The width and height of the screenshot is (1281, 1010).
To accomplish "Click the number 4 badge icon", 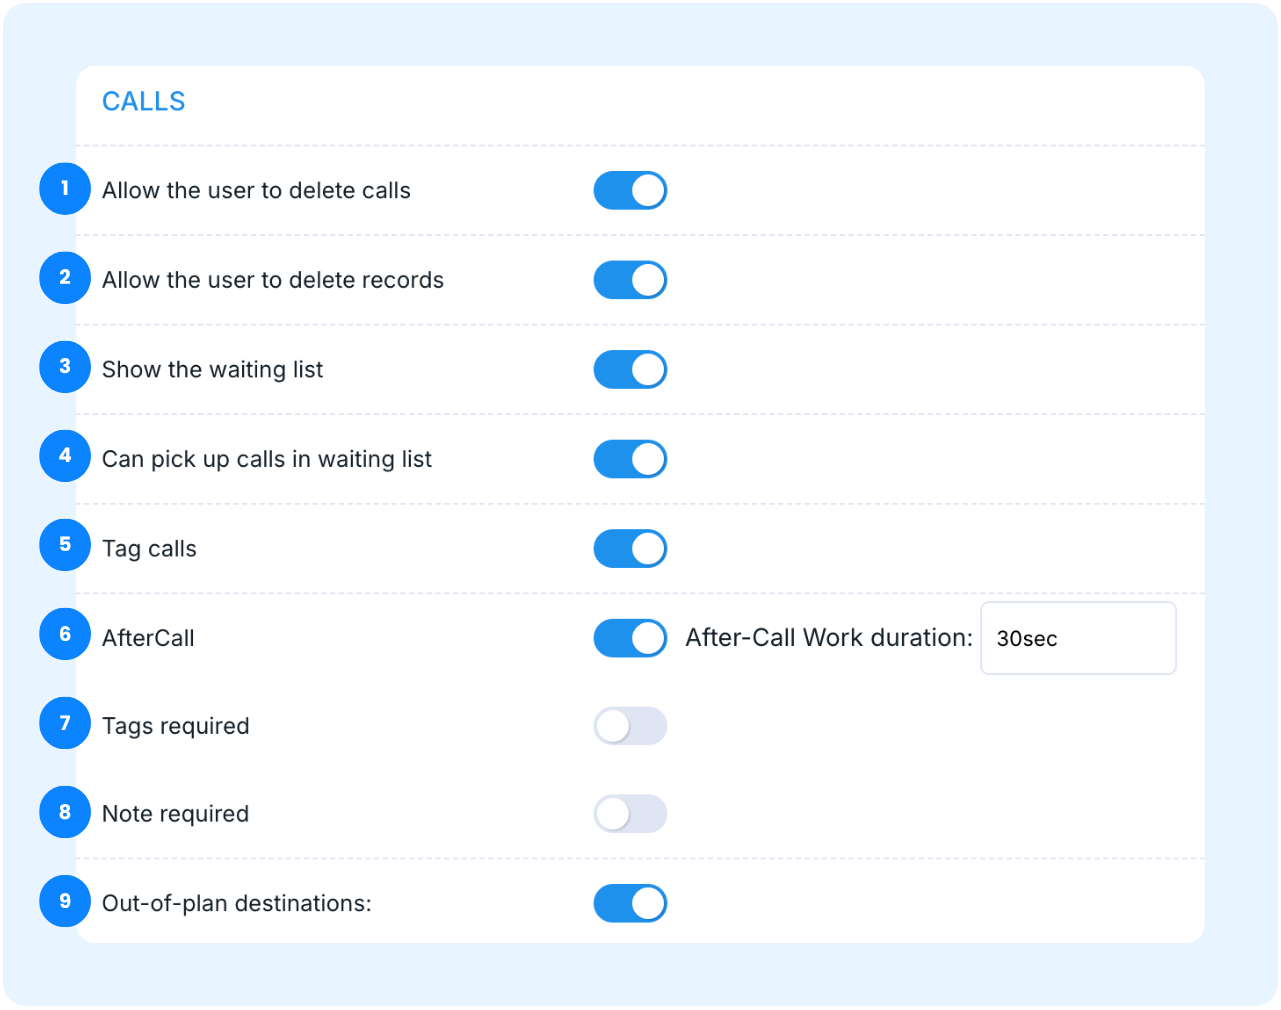I will [x=65, y=456].
